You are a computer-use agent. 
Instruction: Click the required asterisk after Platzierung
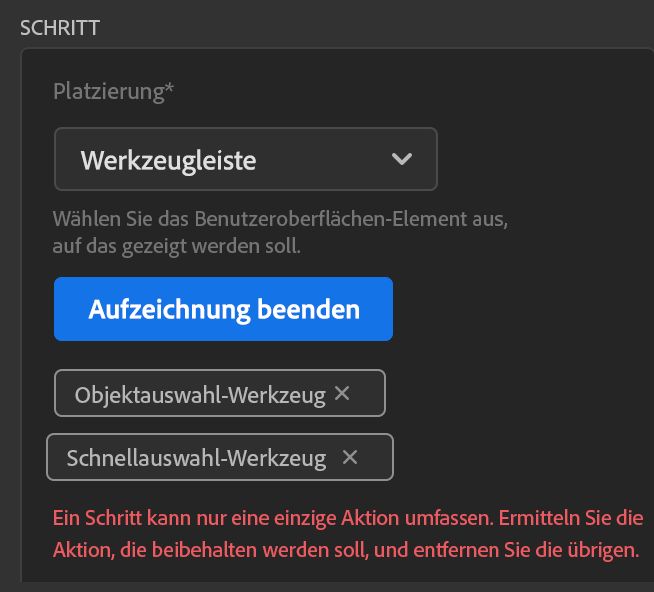pos(169,91)
